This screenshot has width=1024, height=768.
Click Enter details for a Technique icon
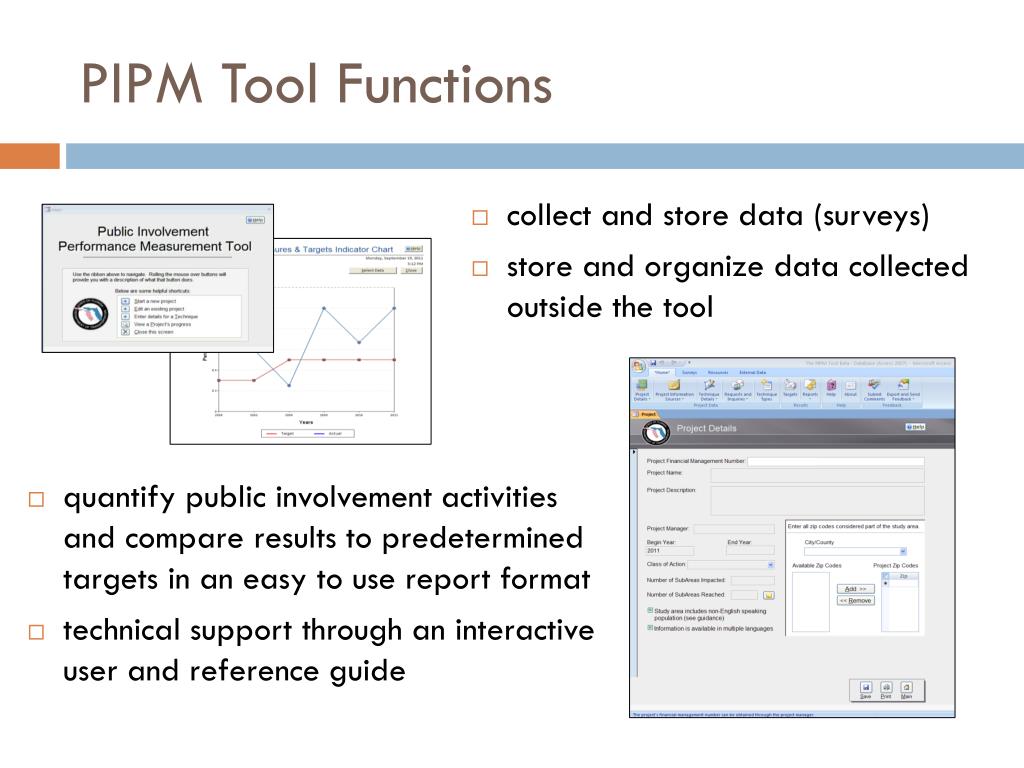[x=125, y=317]
